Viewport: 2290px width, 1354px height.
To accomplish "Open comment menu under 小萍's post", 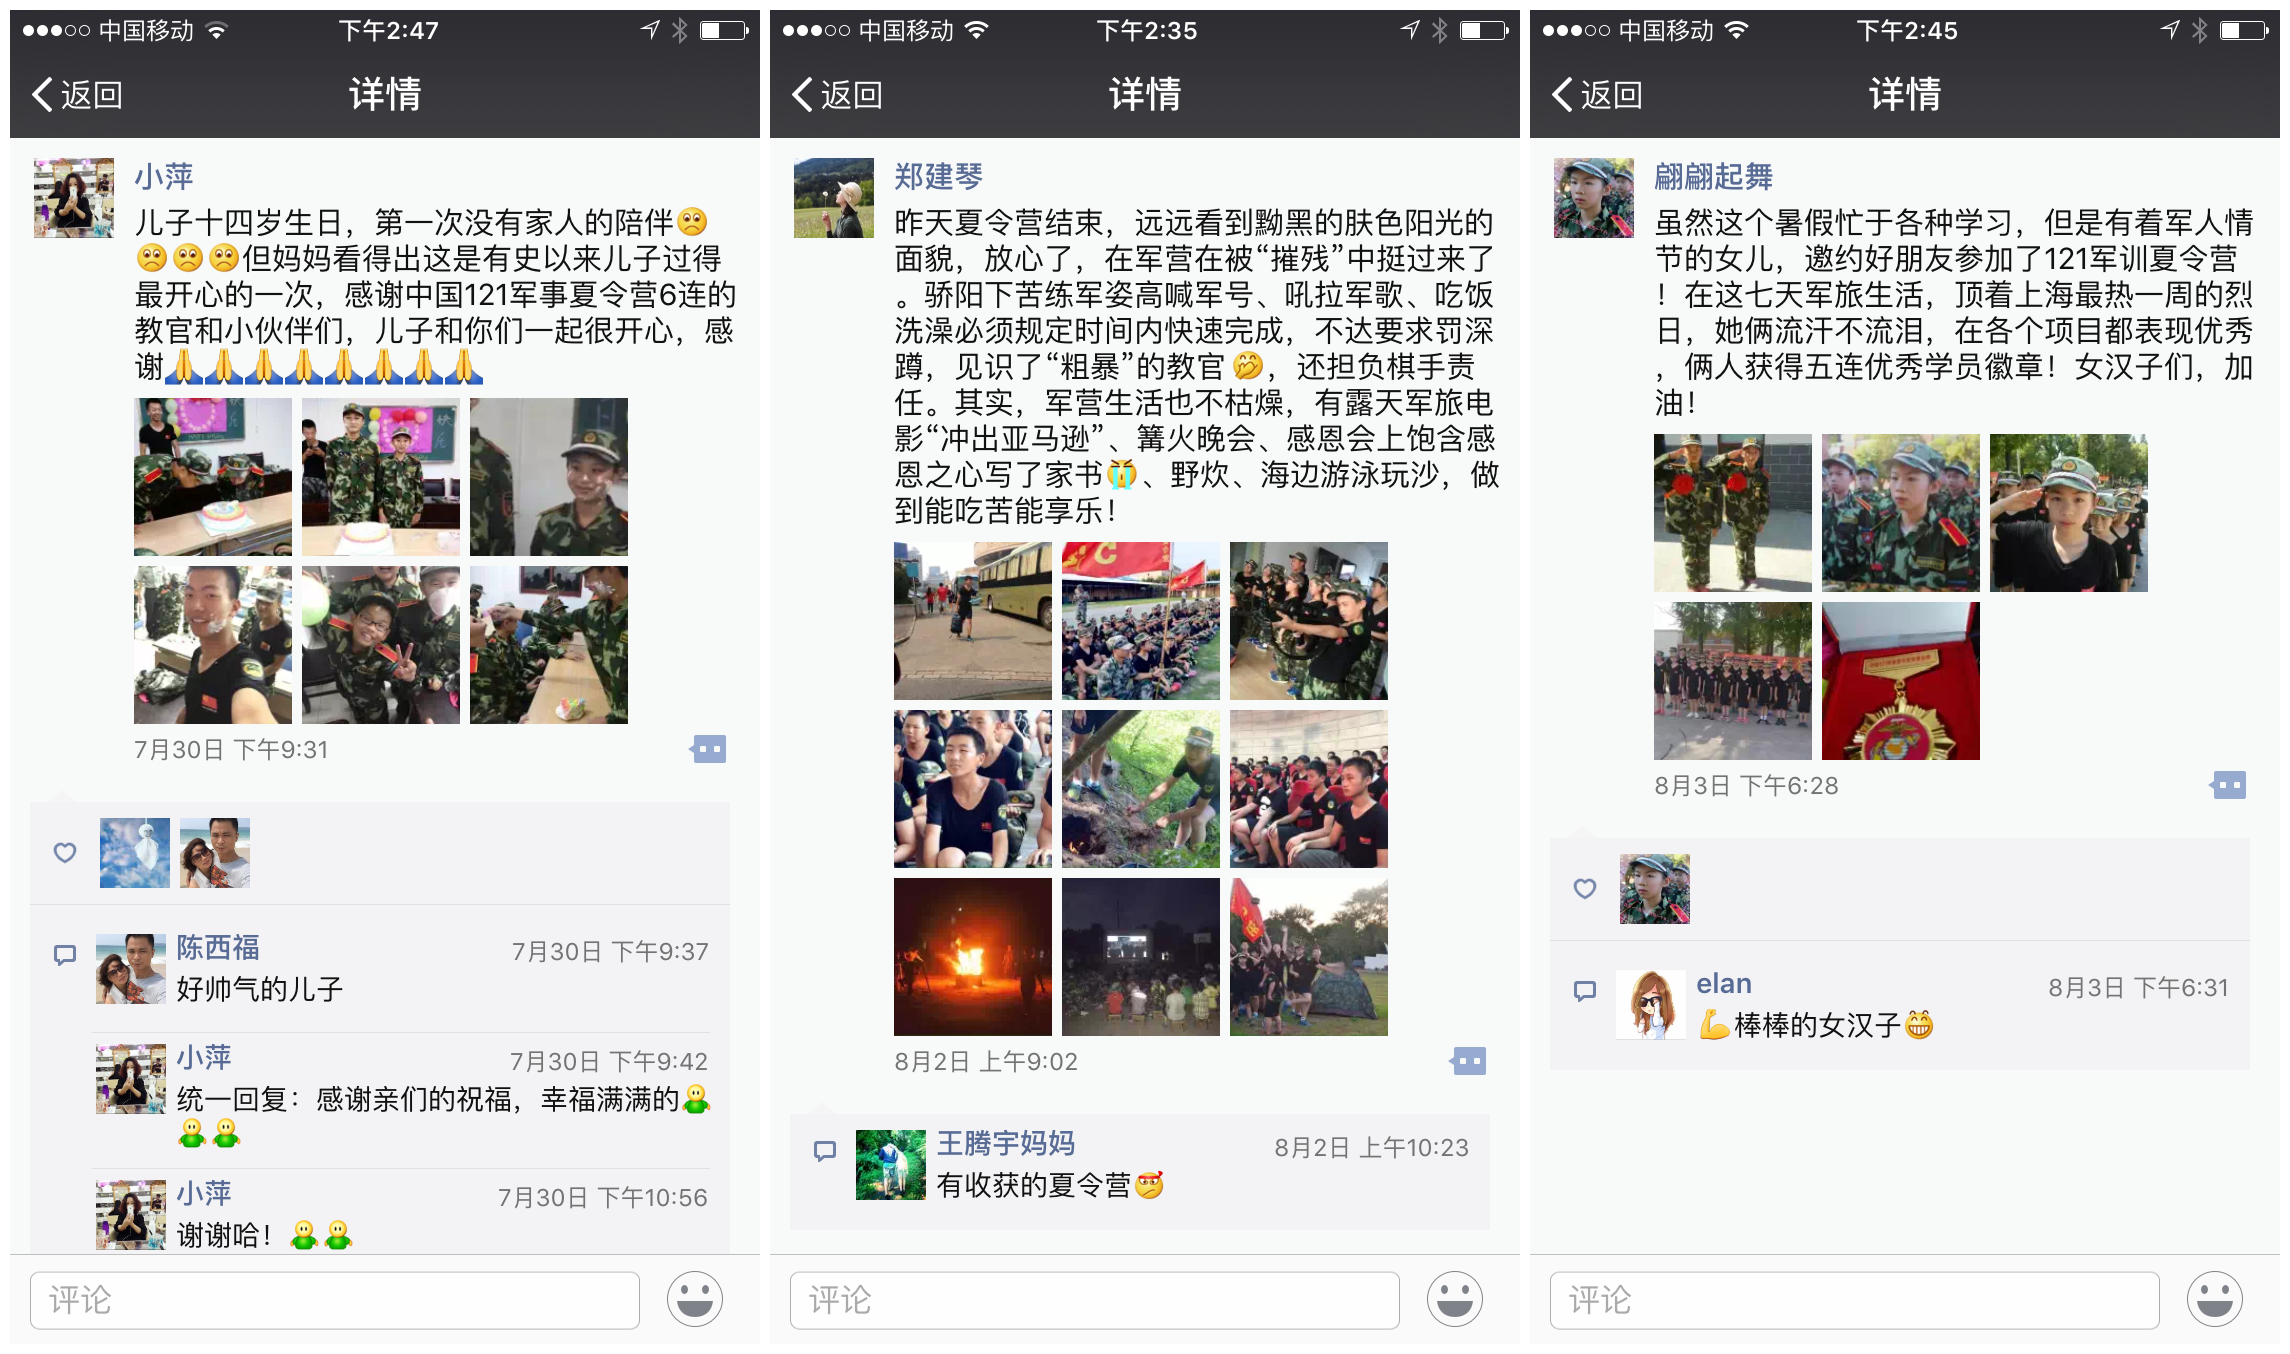I will (708, 749).
